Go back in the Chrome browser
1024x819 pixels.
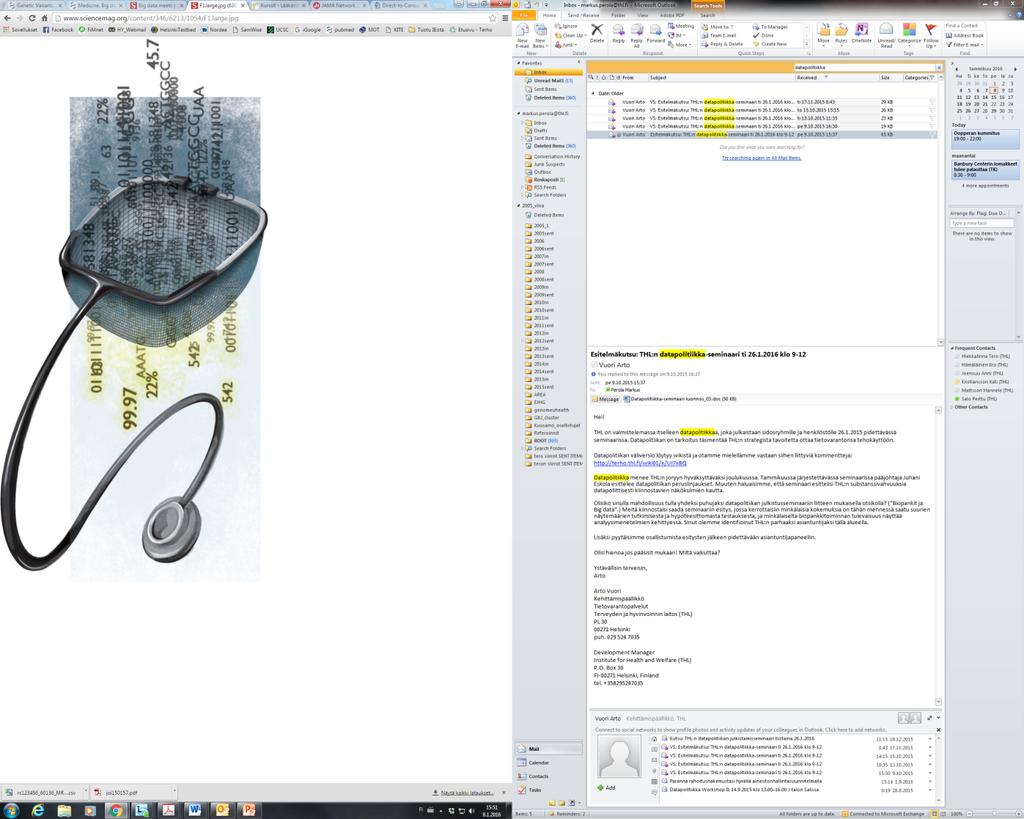click(7, 18)
